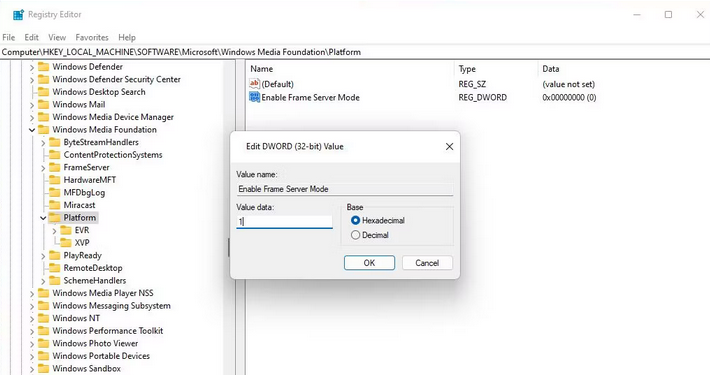Click the Windows NT folder icon
710x375 pixels.
tap(43, 318)
